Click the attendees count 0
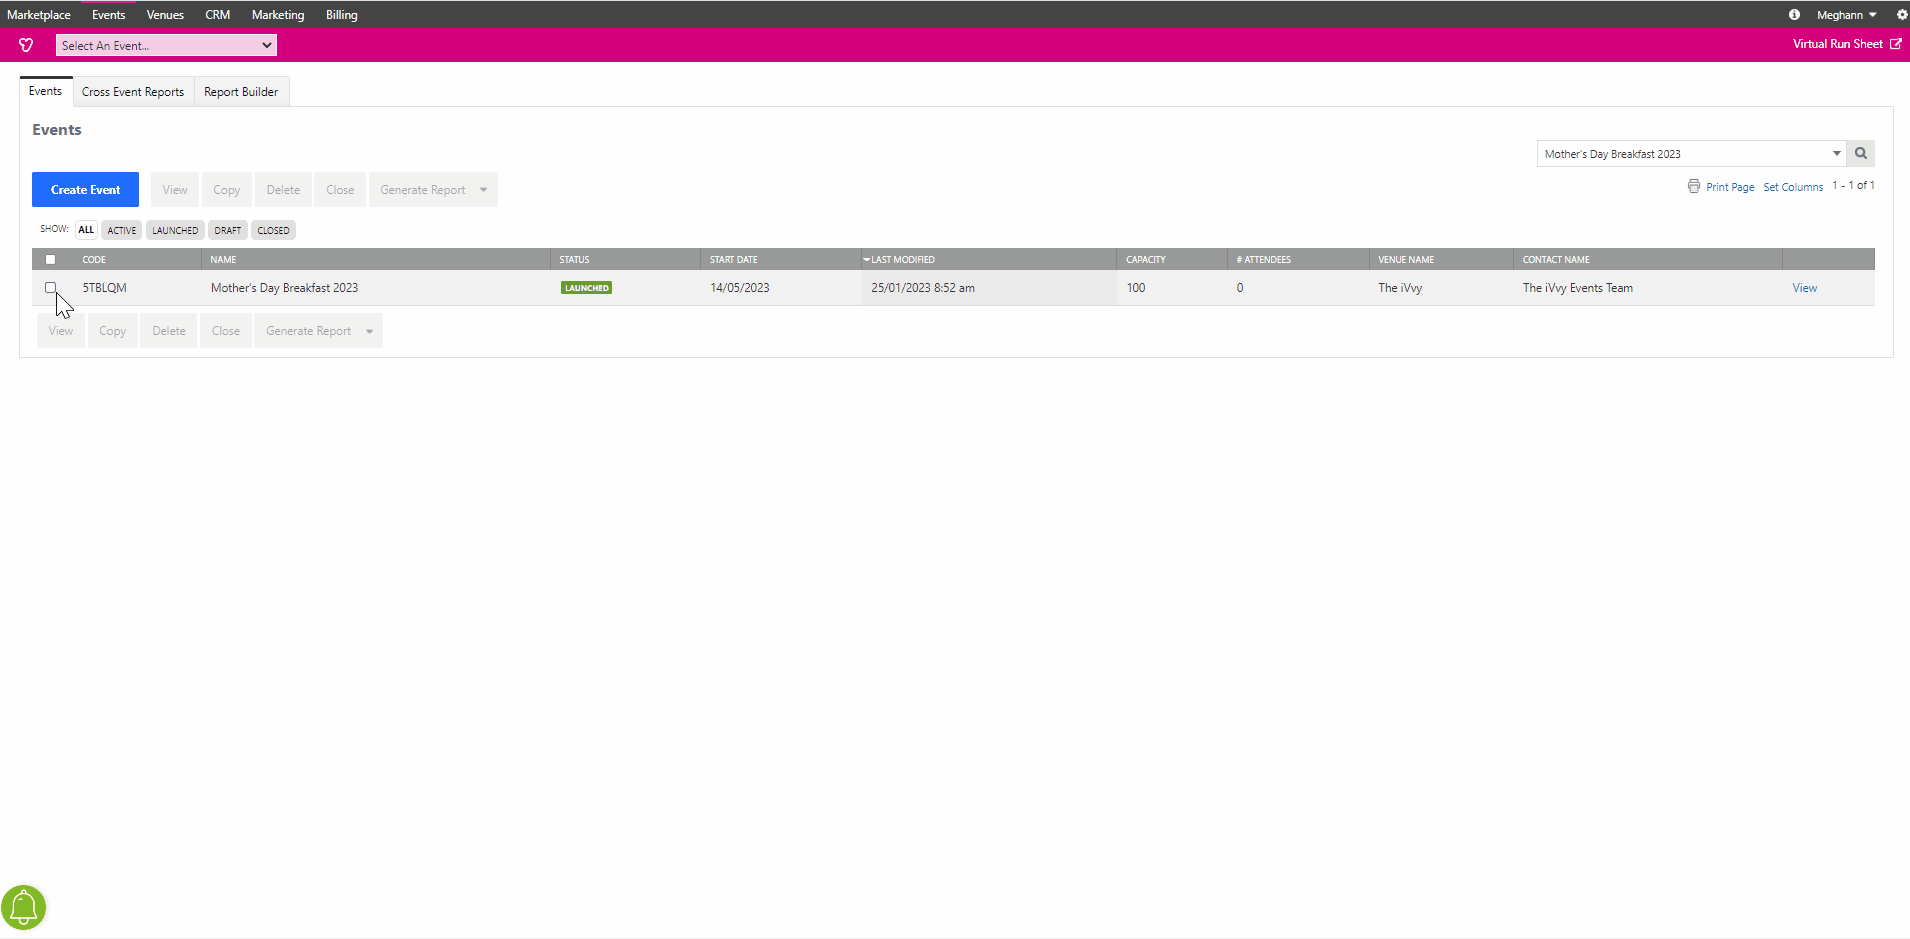The width and height of the screenshot is (1910, 939). click(1240, 288)
